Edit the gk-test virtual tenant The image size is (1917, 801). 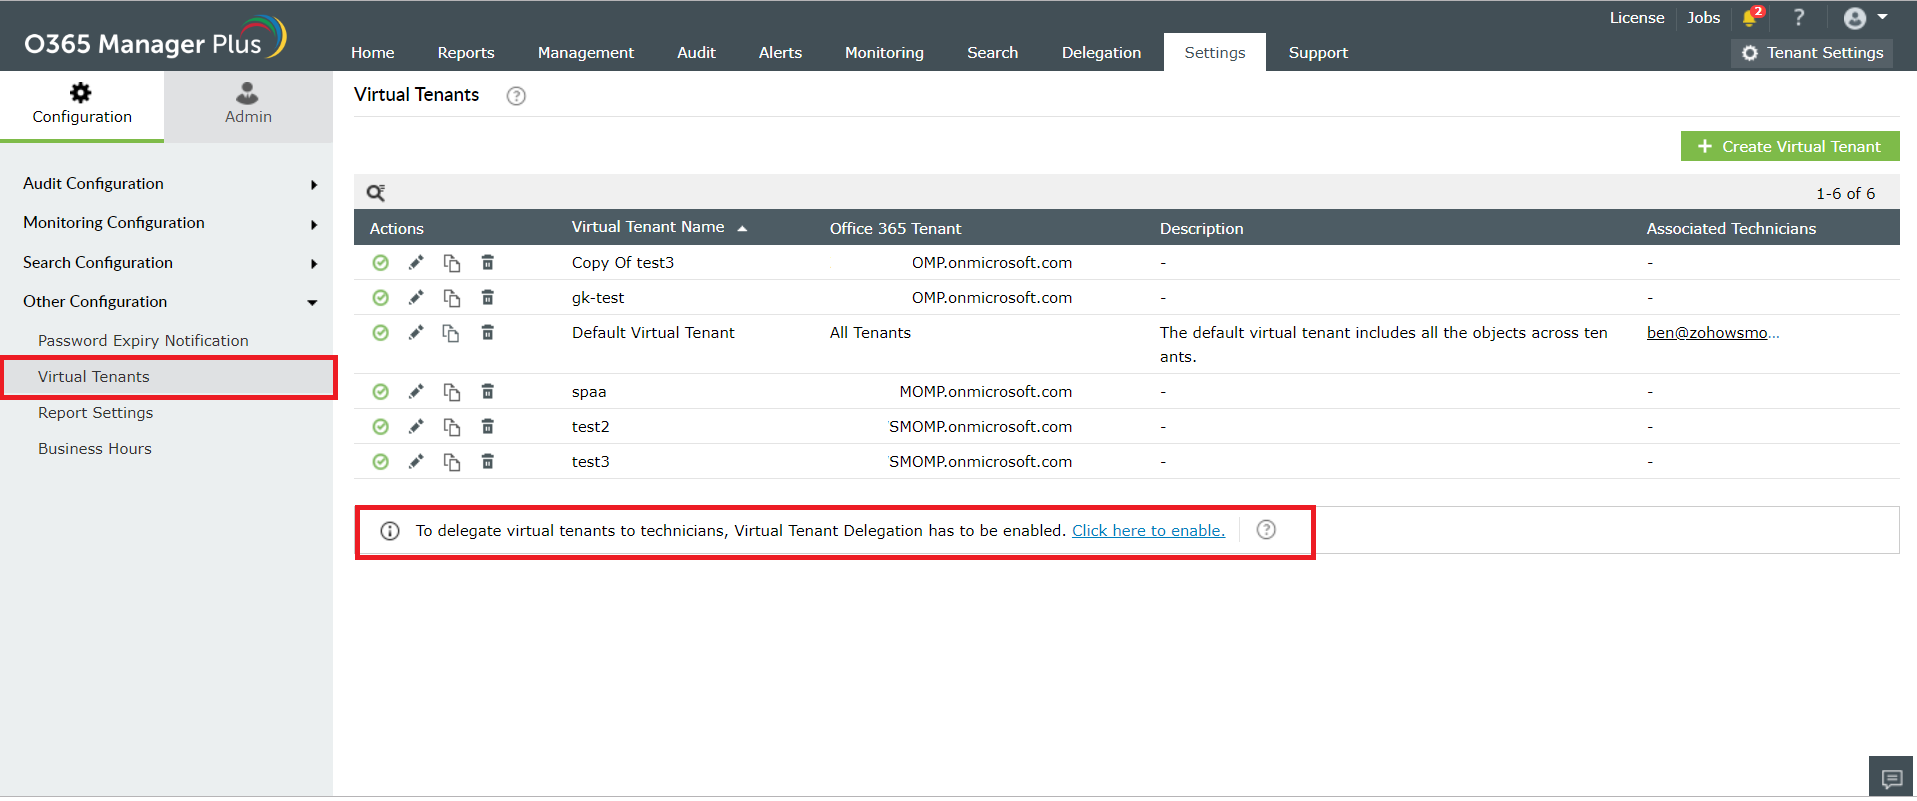pyautogui.click(x=416, y=298)
